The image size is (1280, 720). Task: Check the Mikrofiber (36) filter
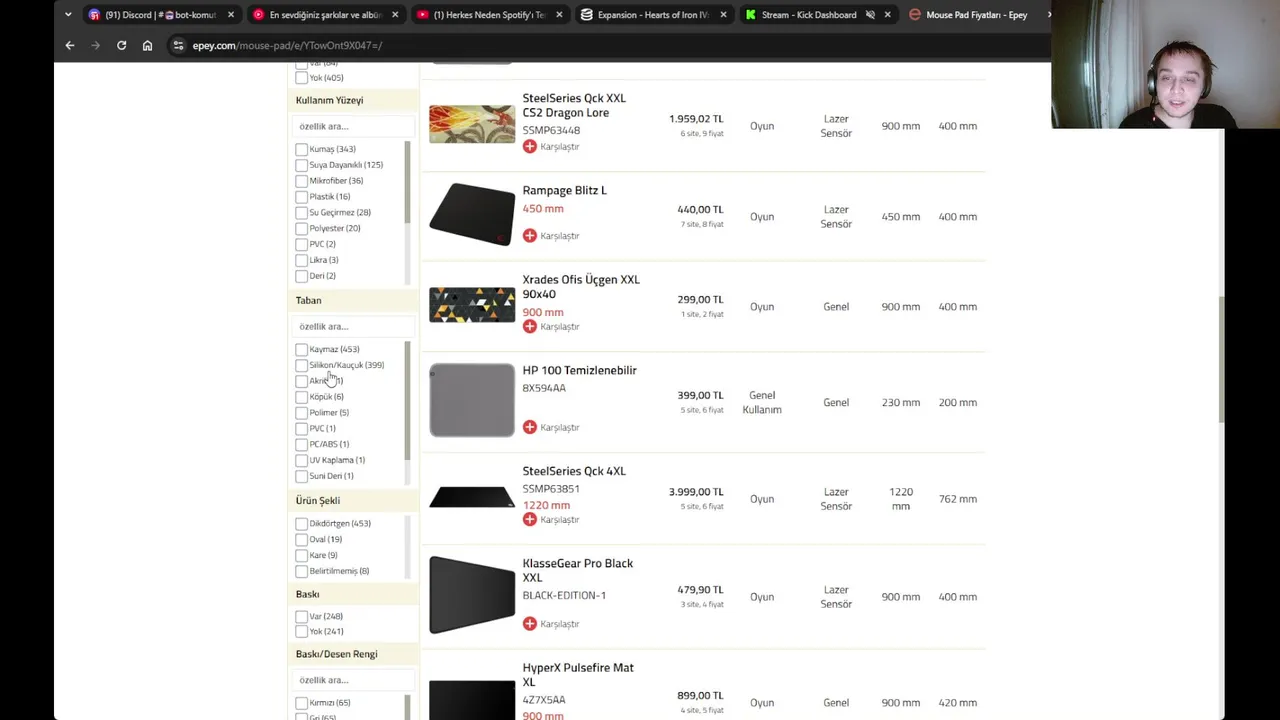pos(301,181)
